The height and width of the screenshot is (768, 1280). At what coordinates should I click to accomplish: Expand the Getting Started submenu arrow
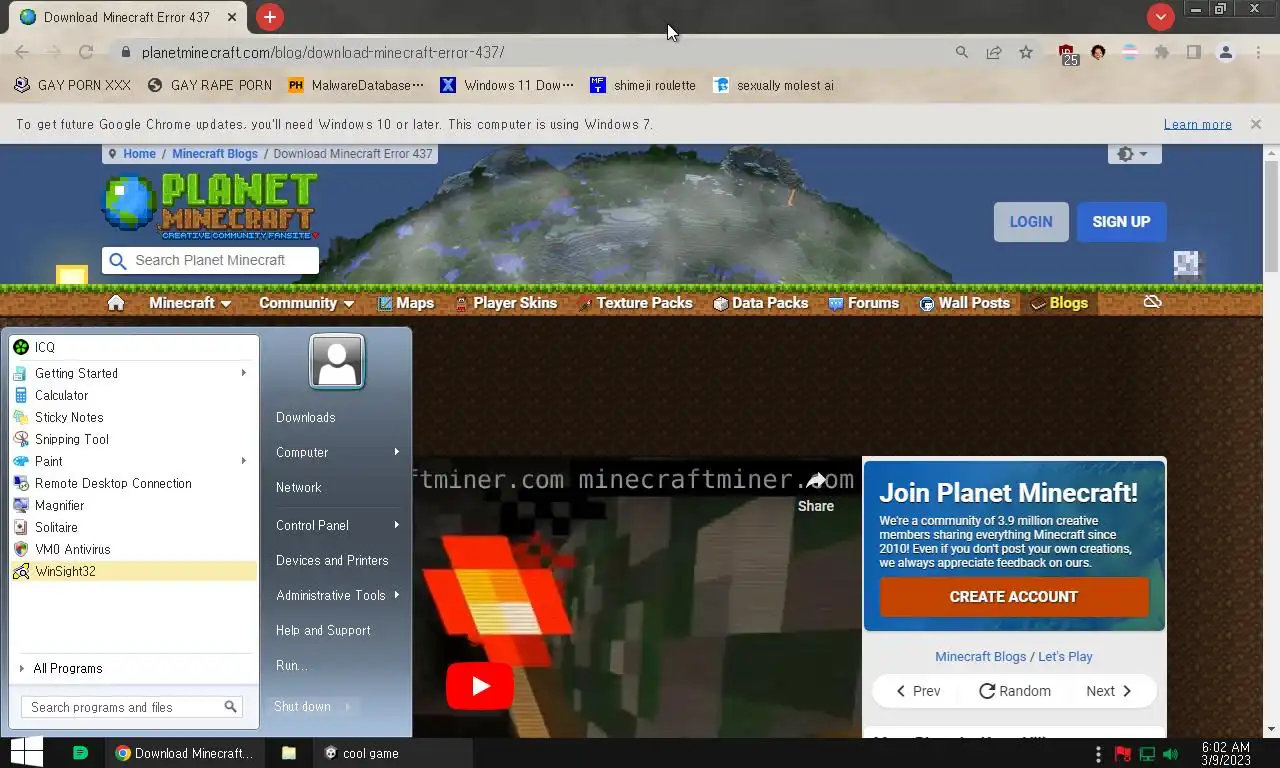pyautogui.click(x=243, y=373)
